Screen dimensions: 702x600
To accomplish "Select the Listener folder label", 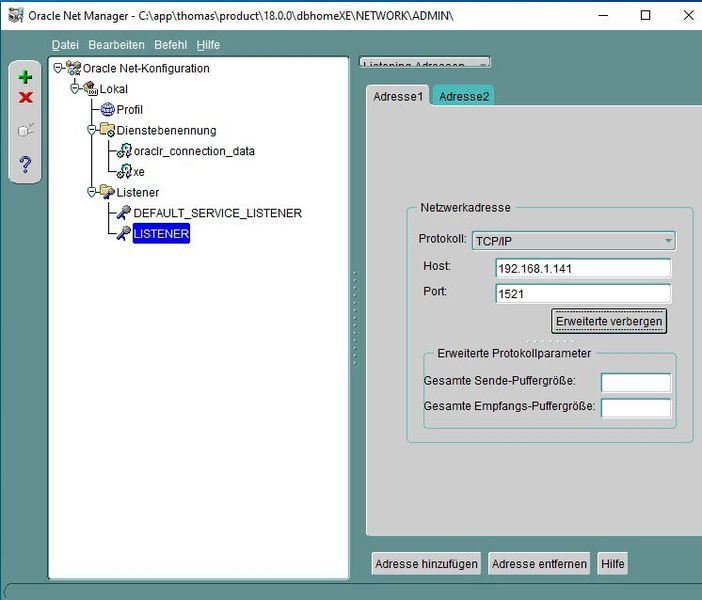I will [x=138, y=192].
